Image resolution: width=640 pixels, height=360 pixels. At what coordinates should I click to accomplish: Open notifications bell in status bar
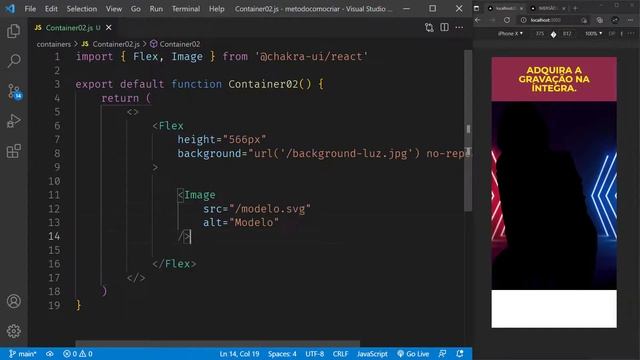coord(460,354)
